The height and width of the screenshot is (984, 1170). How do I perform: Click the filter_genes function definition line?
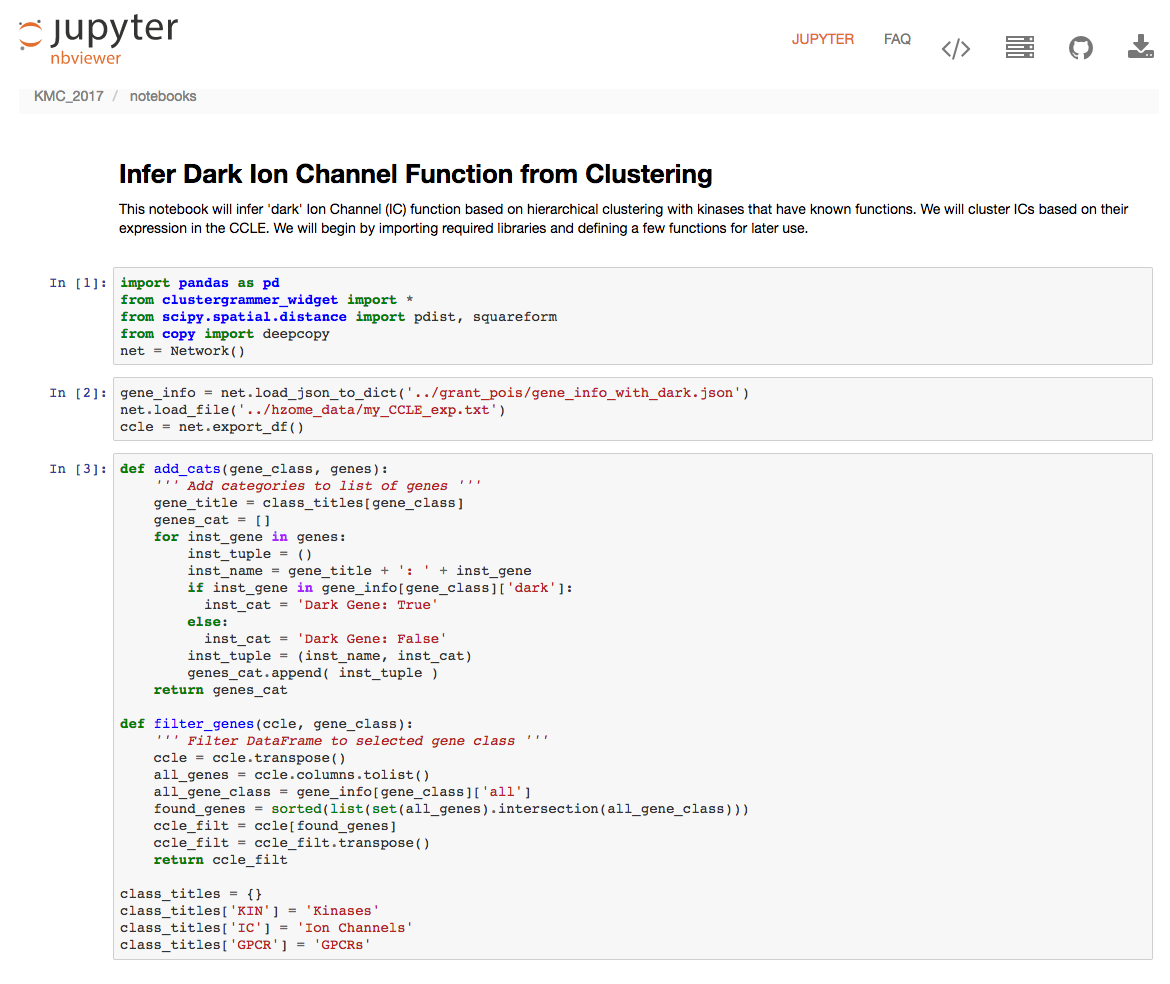click(266, 724)
